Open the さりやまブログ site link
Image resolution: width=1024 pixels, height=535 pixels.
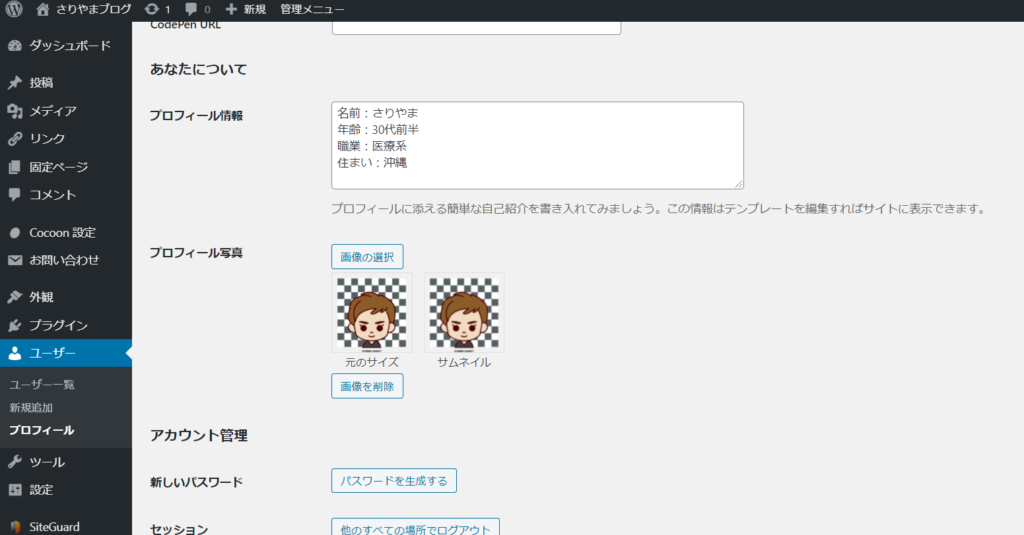pyautogui.click(x=93, y=9)
